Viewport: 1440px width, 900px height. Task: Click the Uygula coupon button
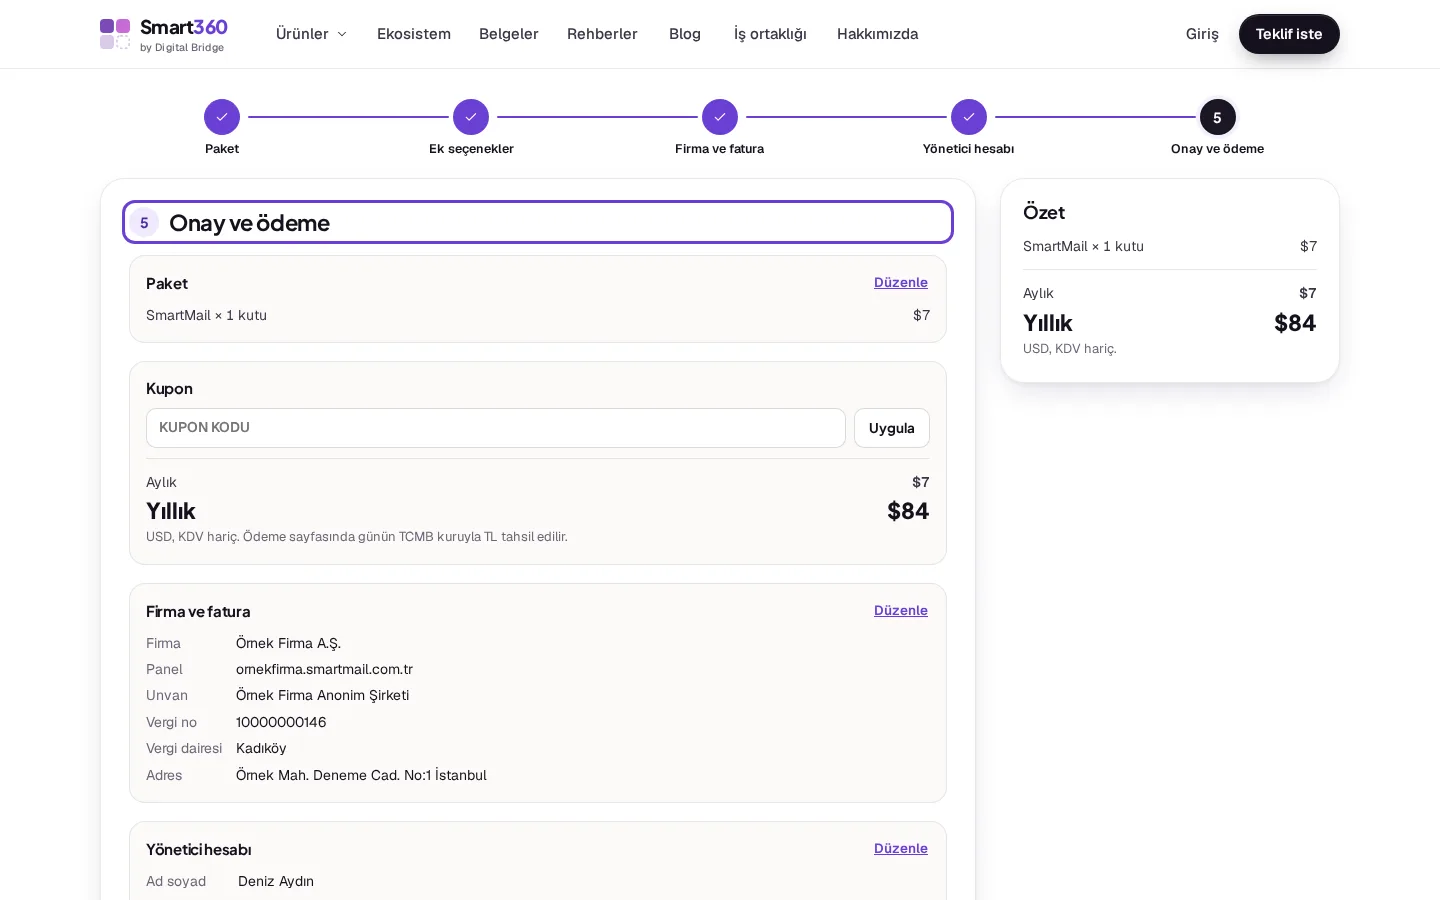[x=892, y=428]
